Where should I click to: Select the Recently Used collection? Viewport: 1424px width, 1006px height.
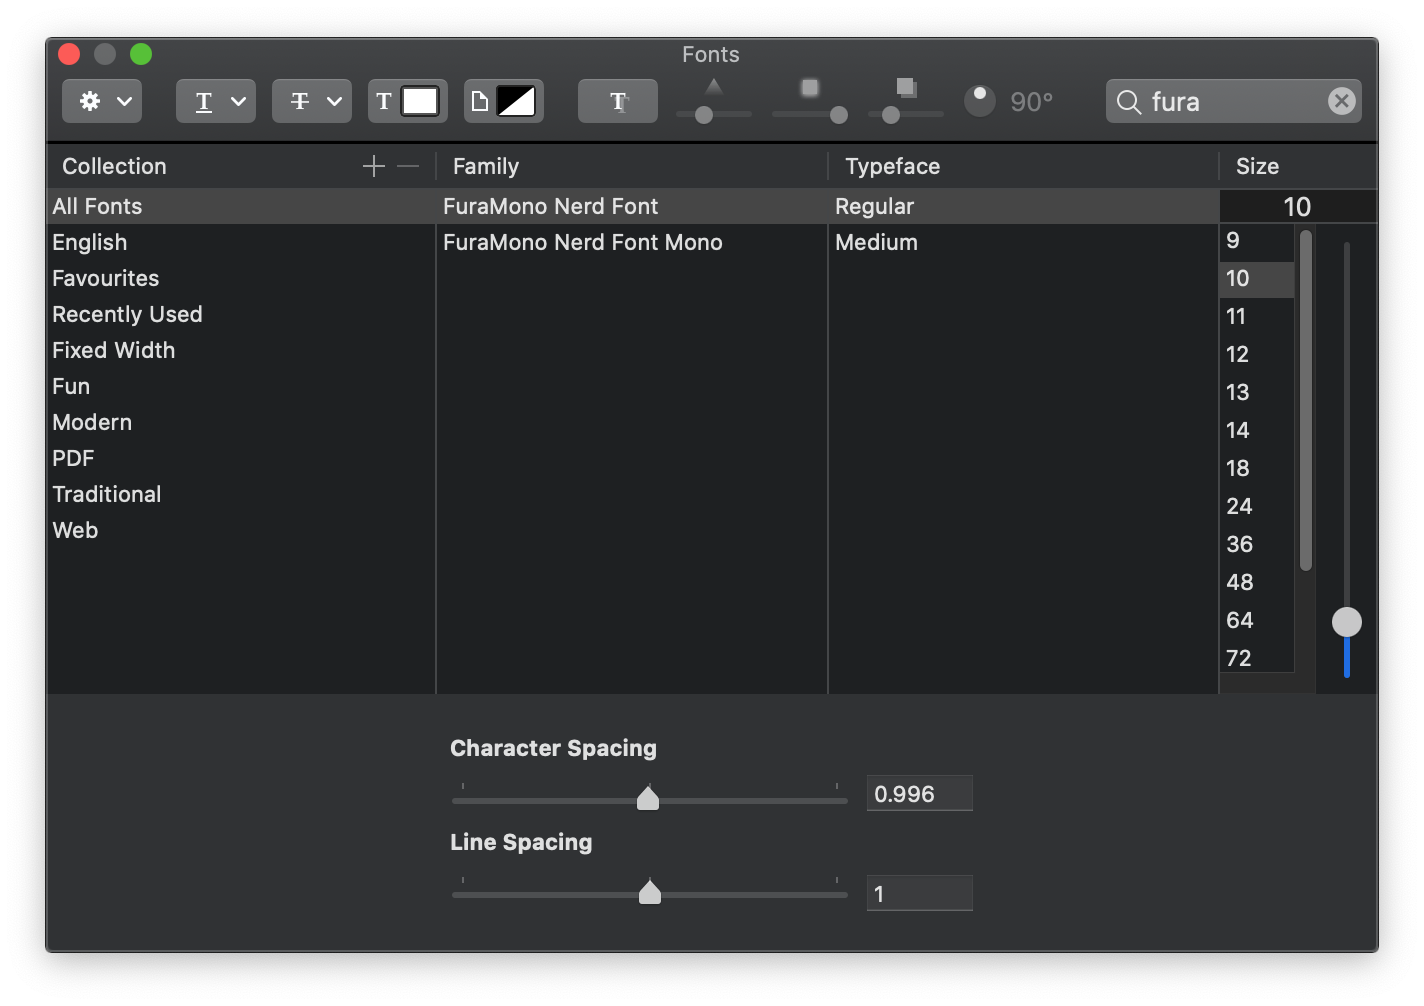click(241, 314)
